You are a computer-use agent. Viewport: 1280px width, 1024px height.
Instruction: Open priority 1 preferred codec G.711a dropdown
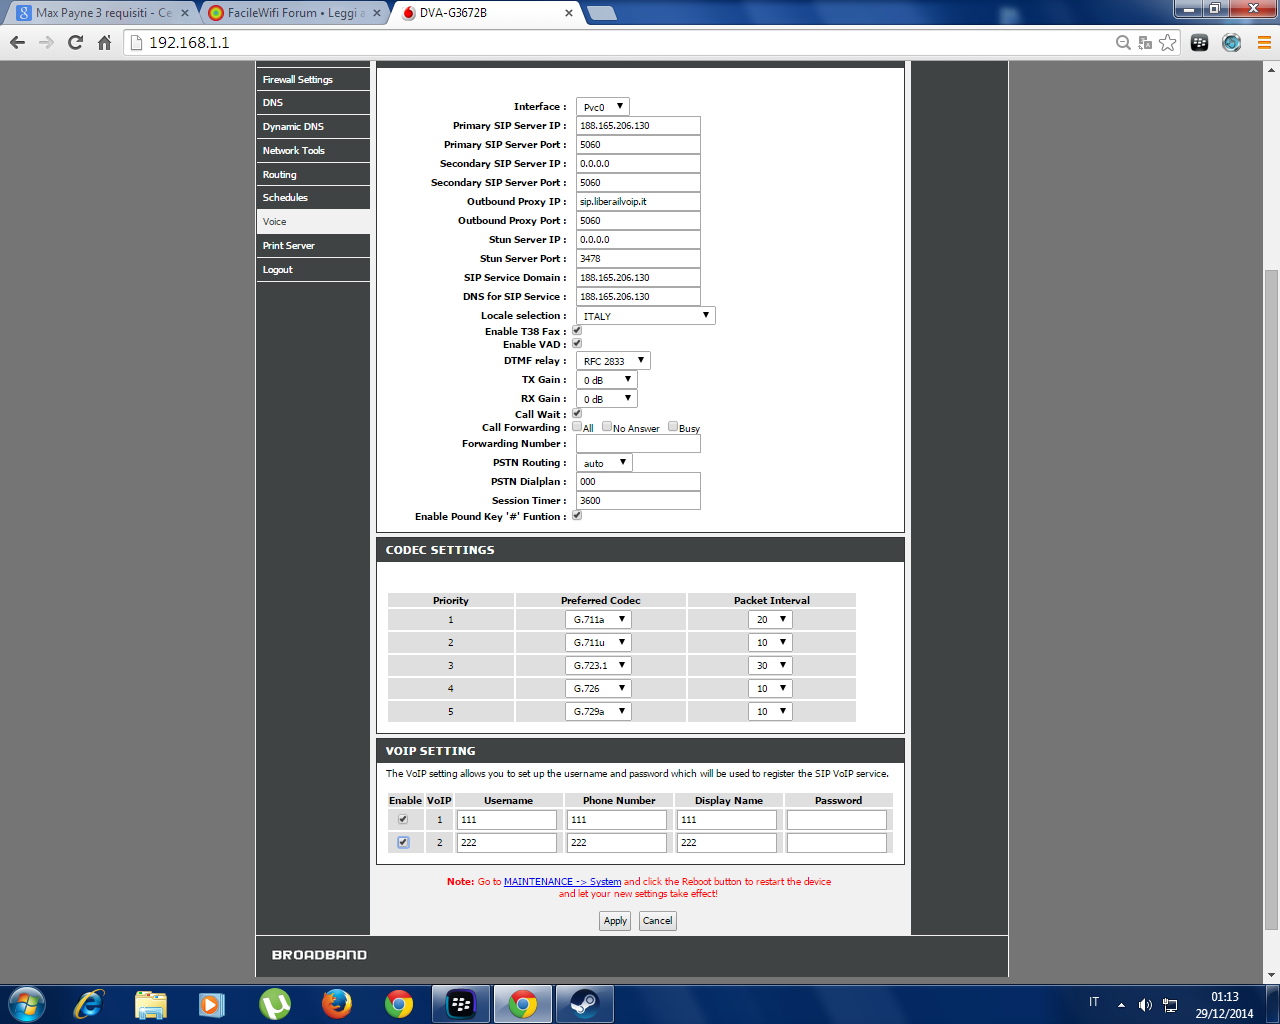(598, 620)
